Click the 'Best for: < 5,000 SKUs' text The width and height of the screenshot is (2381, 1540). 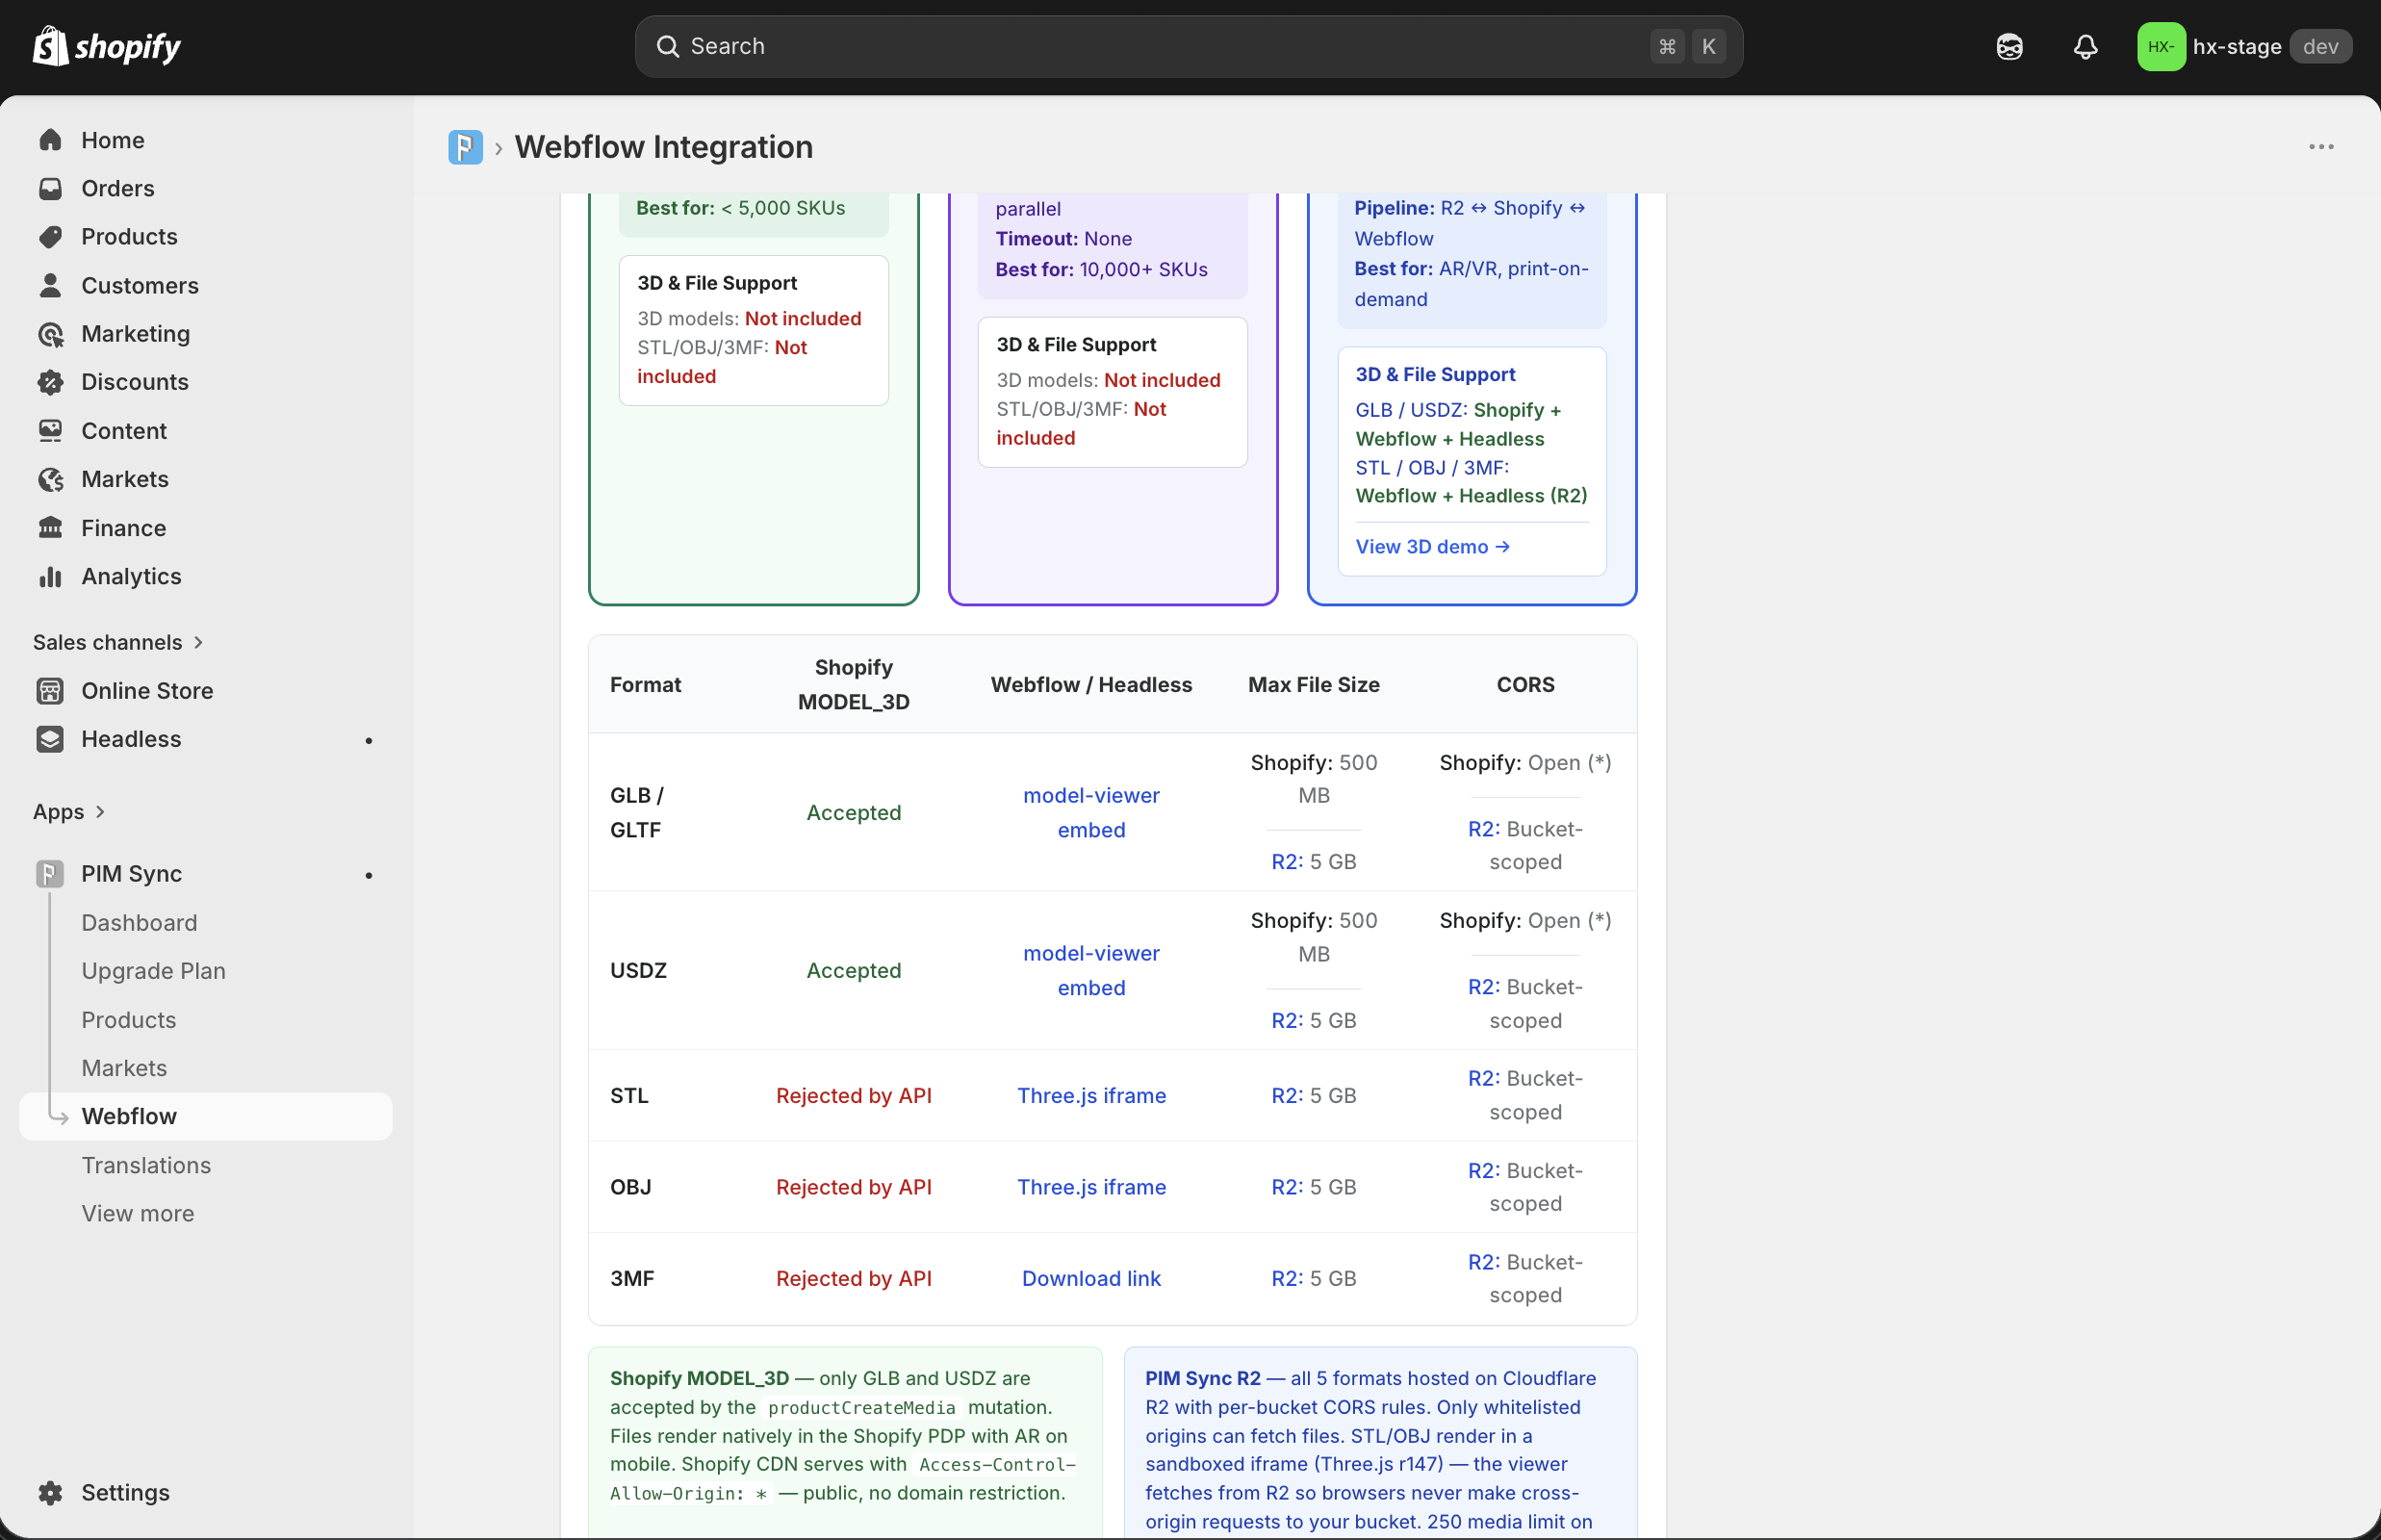click(740, 208)
